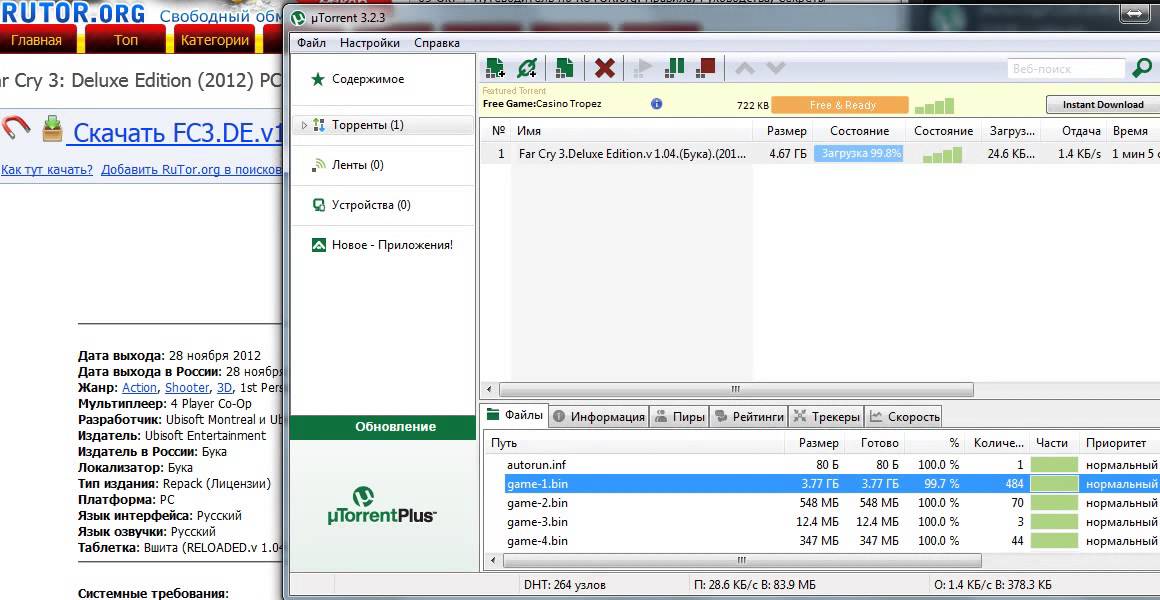Click the red X Remove torrent icon
This screenshot has height=600, width=1160.
point(604,69)
